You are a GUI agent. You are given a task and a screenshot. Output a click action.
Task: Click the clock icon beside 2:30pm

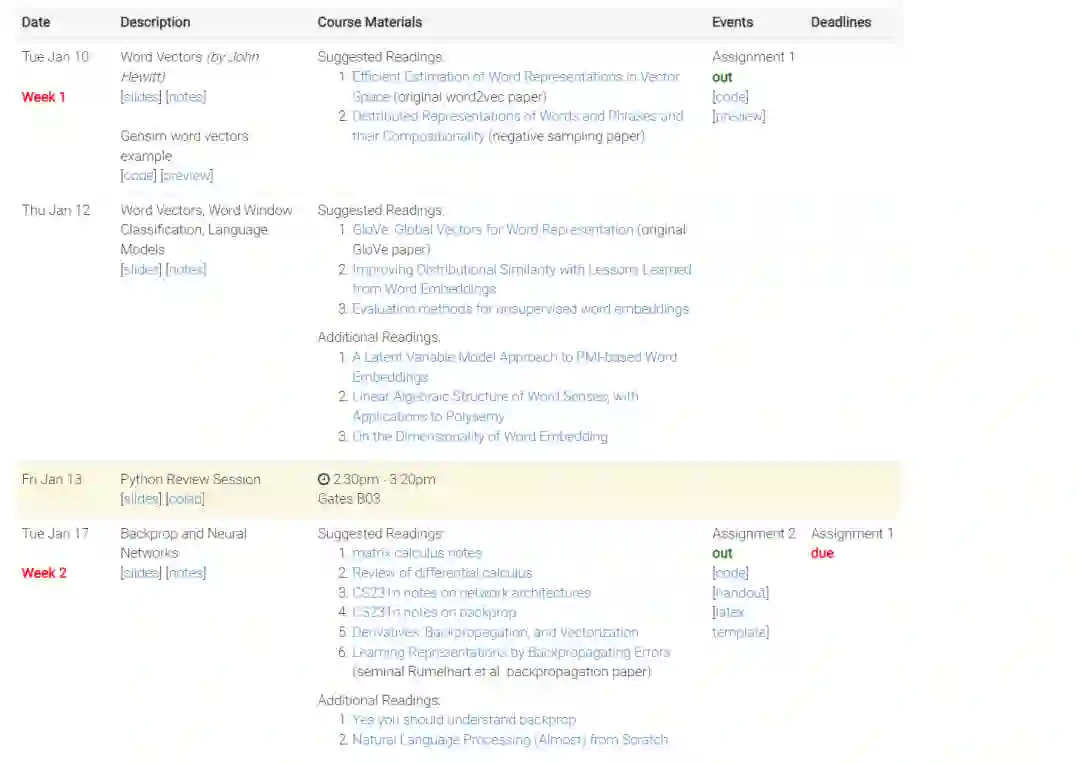click(x=324, y=480)
